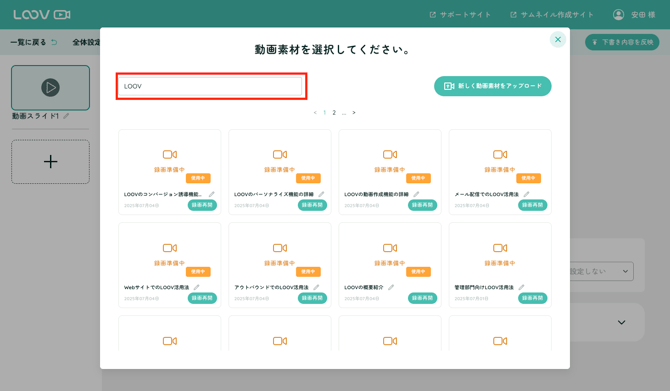
Task: Edit name of LOOVの動画作成機能の詳細 video
Action: coord(416,194)
